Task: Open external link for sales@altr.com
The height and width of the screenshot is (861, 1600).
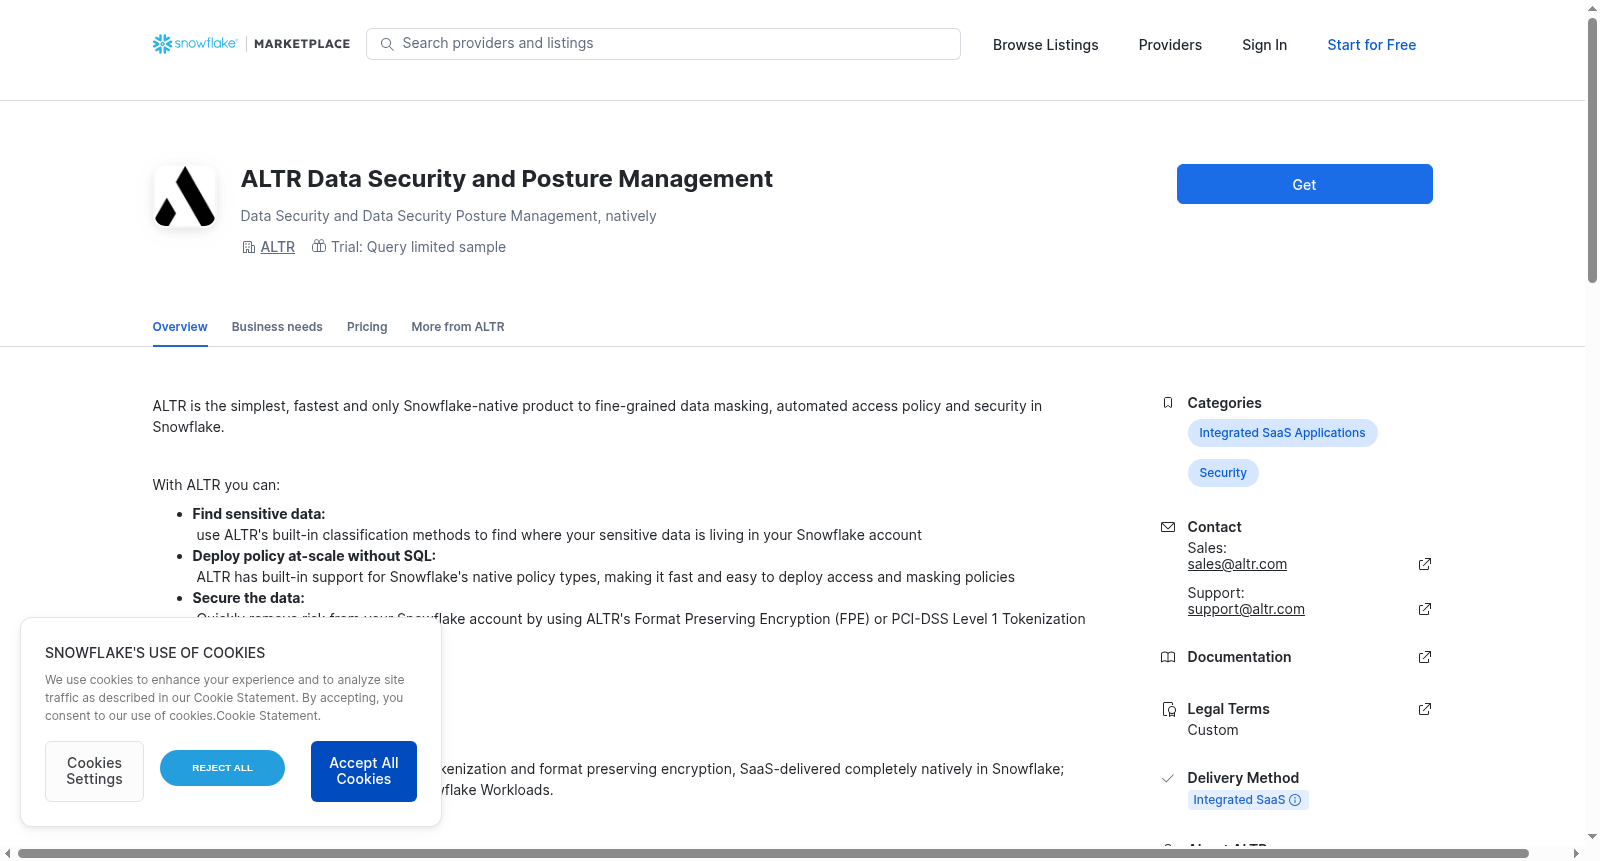Action: (1425, 564)
